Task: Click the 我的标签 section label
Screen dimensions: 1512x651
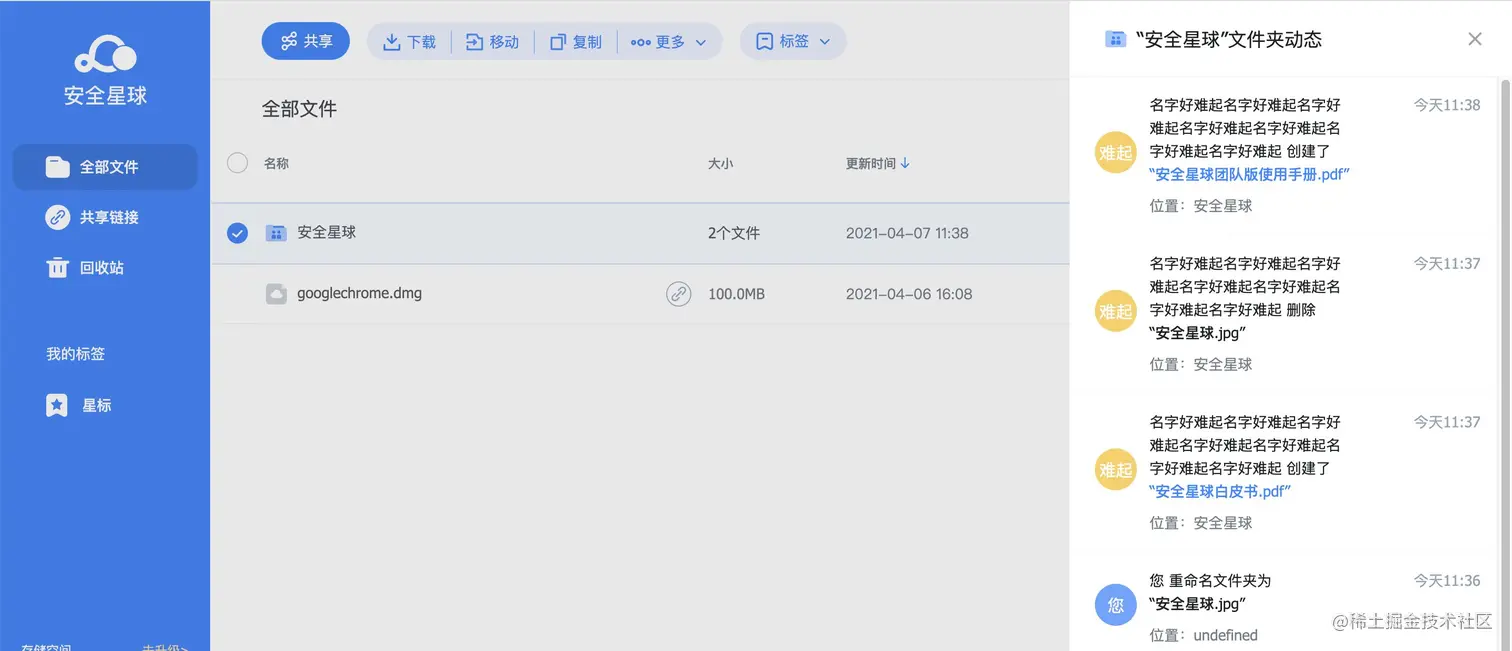Action: coord(75,354)
